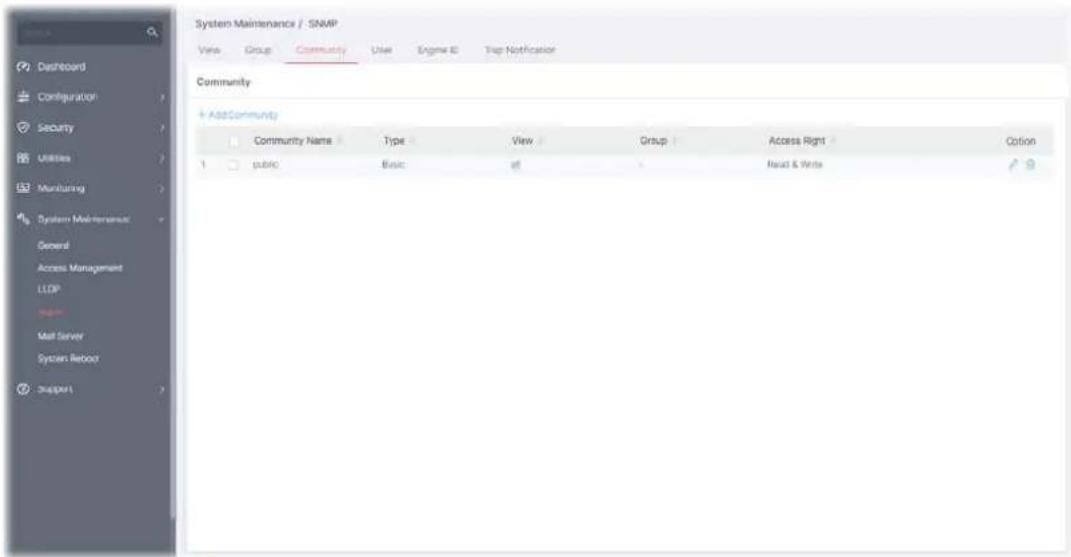The width and height of the screenshot is (1071, 557).
Task: Open Access Management in the sidebar
Action: (80, 268)
